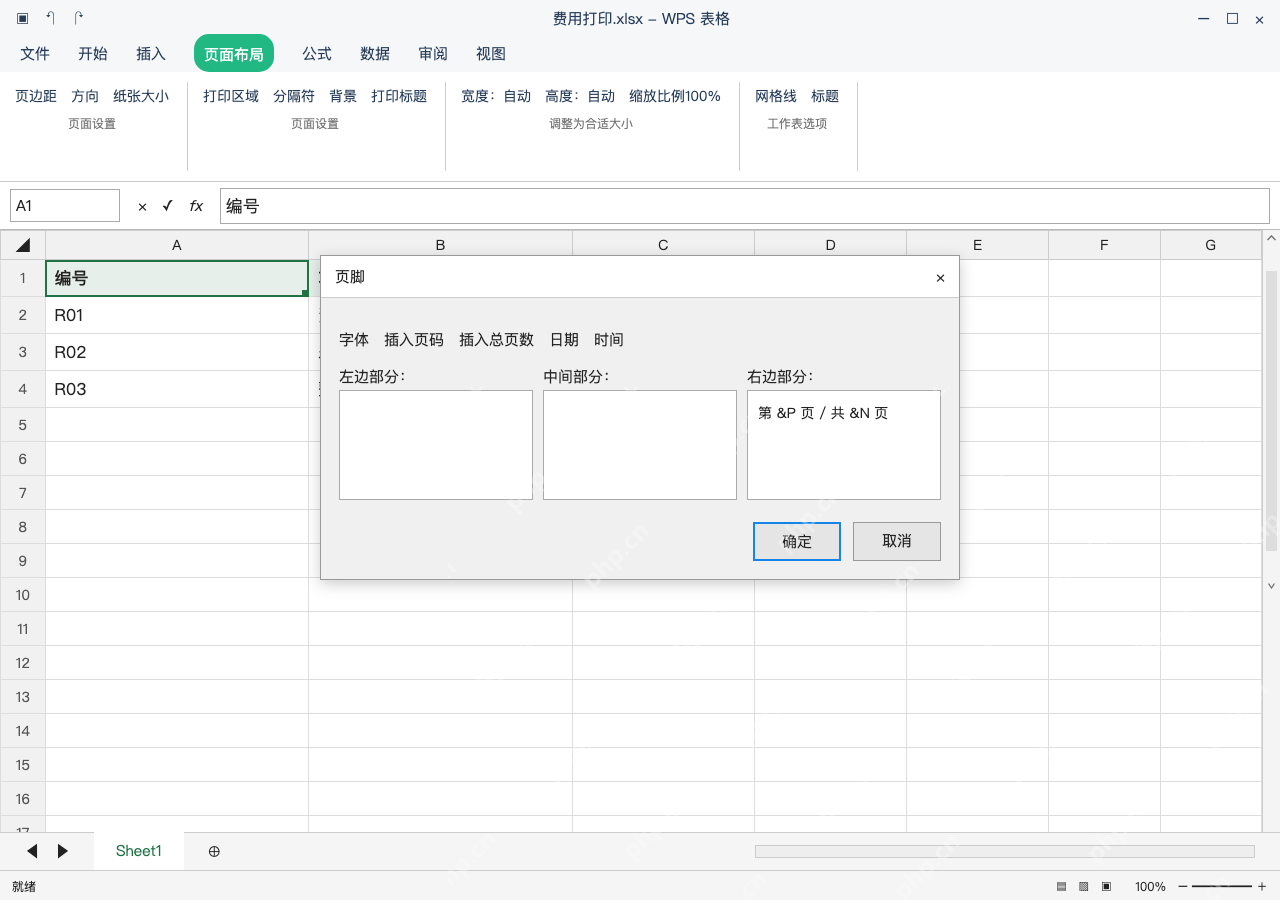Toggle the 标题 headings option
The height and width of the screenshot is (900, 1280).
tap(825, 96)
